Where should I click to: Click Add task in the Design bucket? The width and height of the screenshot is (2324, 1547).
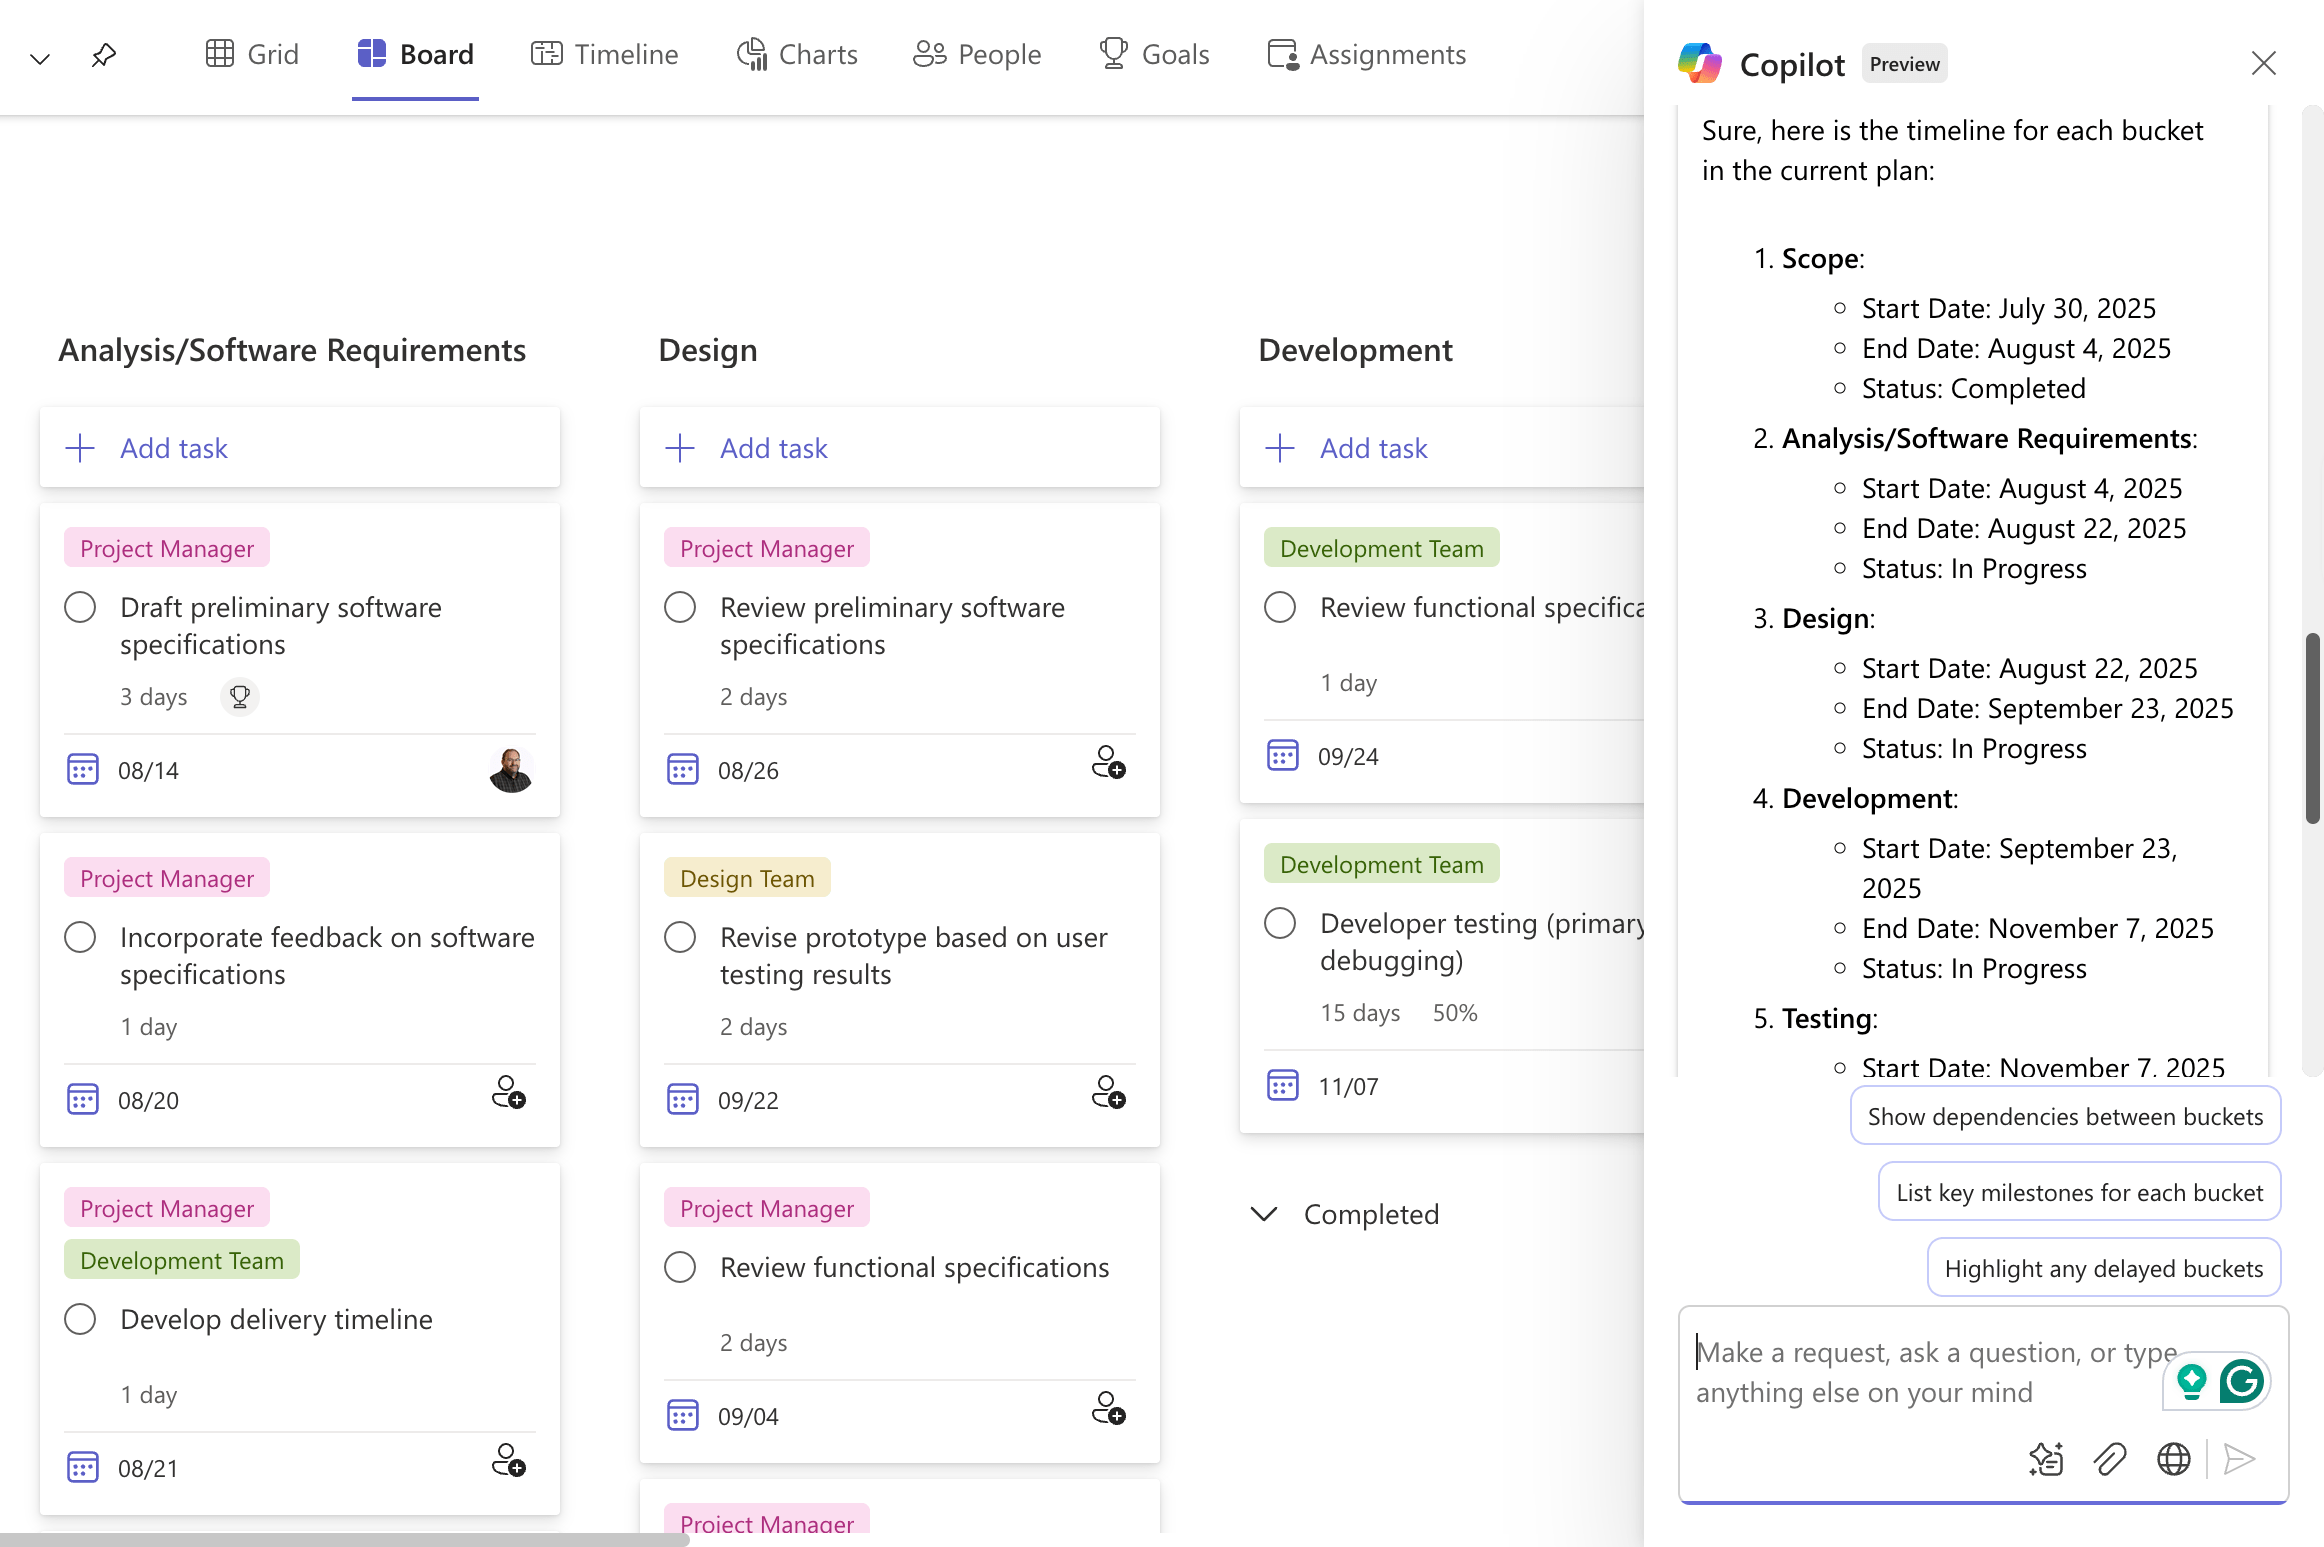pos(773,448)
